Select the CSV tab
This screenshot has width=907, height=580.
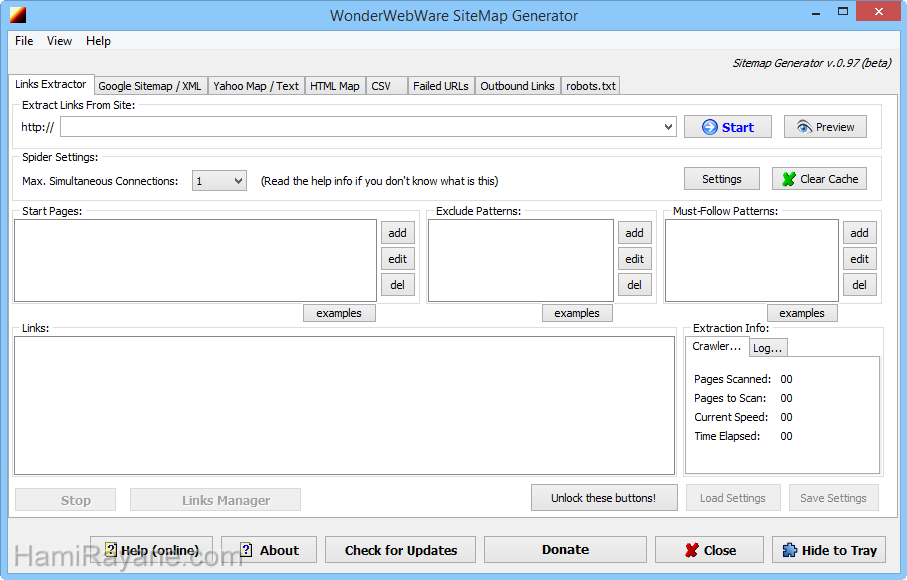tap(386, 86)
